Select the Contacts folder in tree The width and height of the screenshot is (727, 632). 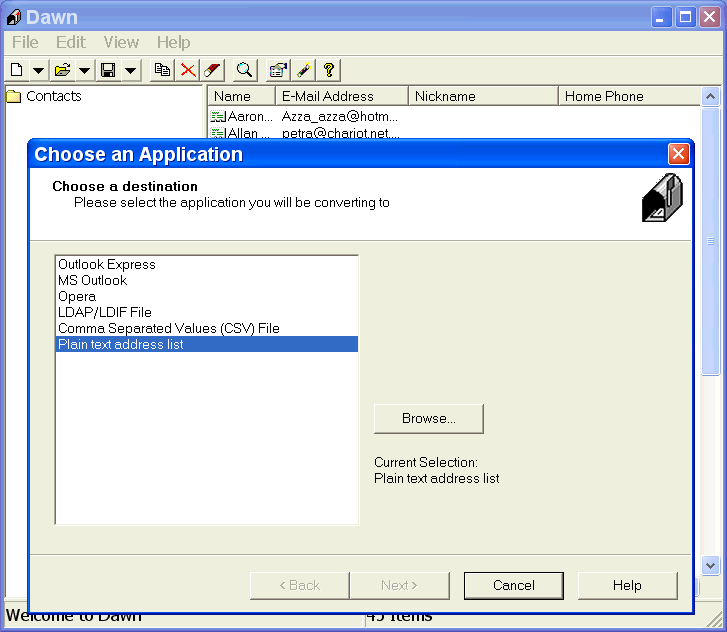click(45, 96)
